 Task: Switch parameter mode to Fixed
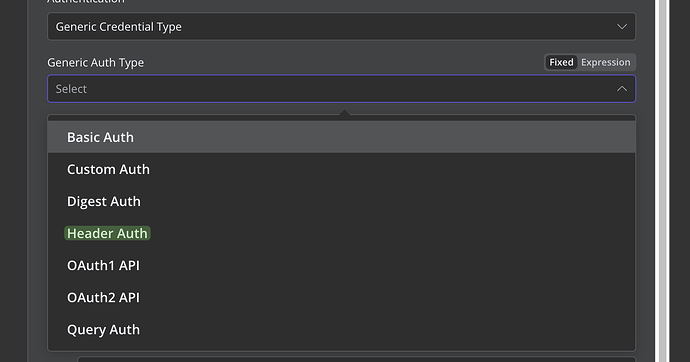coord(561,62)
